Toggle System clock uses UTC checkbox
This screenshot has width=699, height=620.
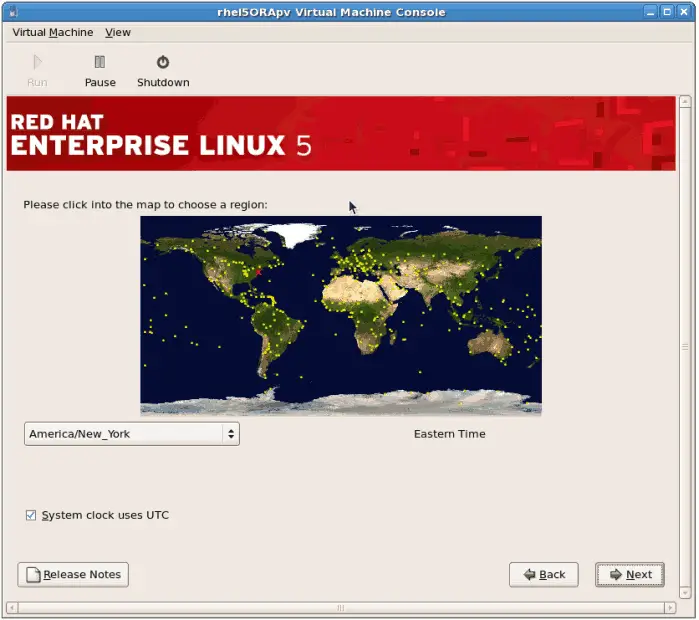pos(32,516)
